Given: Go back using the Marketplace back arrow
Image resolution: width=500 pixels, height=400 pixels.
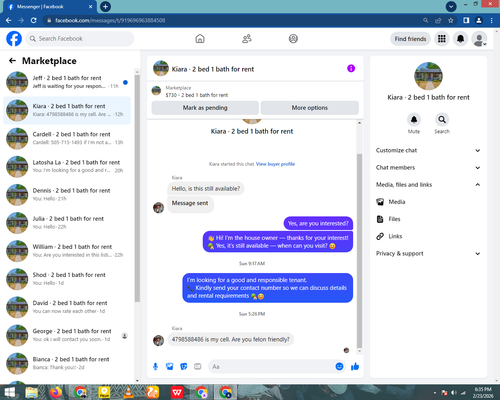Looking at the screenshot, I should 12,61.
